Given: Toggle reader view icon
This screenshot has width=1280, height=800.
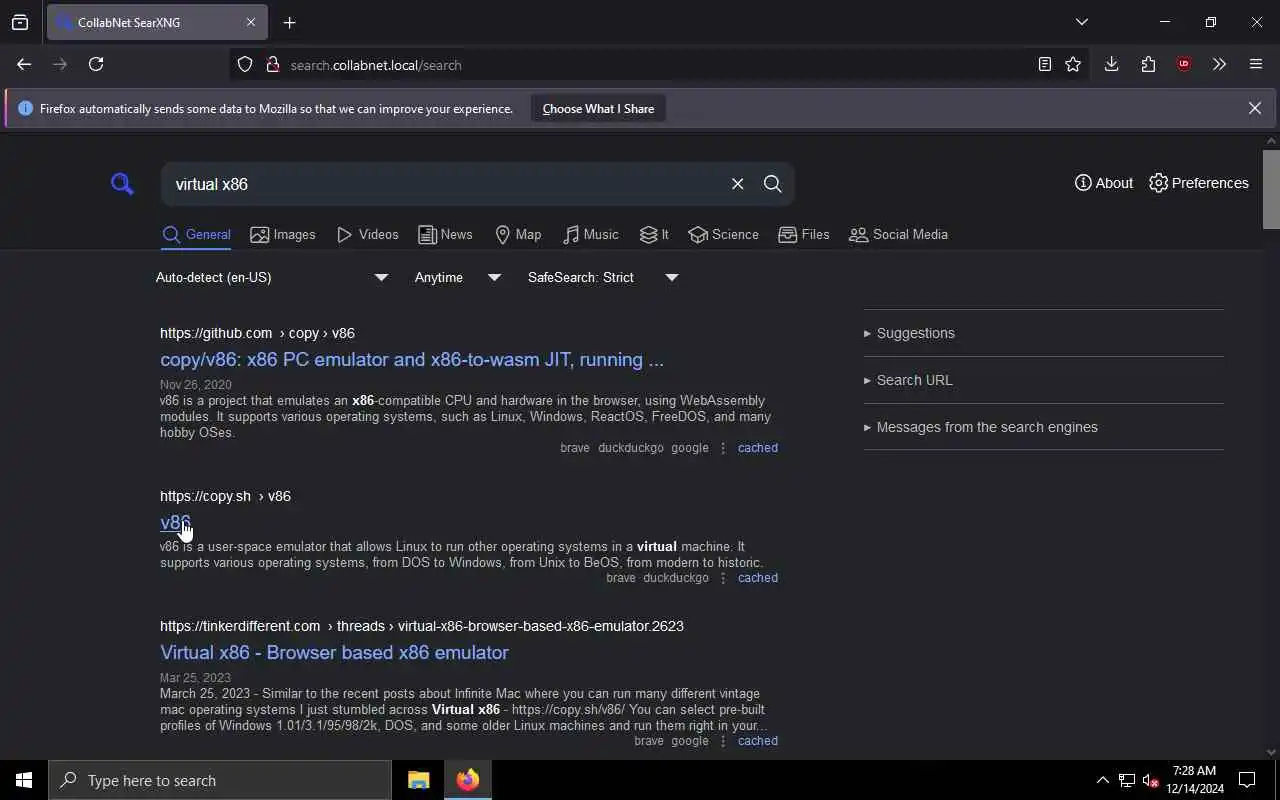Looking at the screenshot, I should (1044, 64).
